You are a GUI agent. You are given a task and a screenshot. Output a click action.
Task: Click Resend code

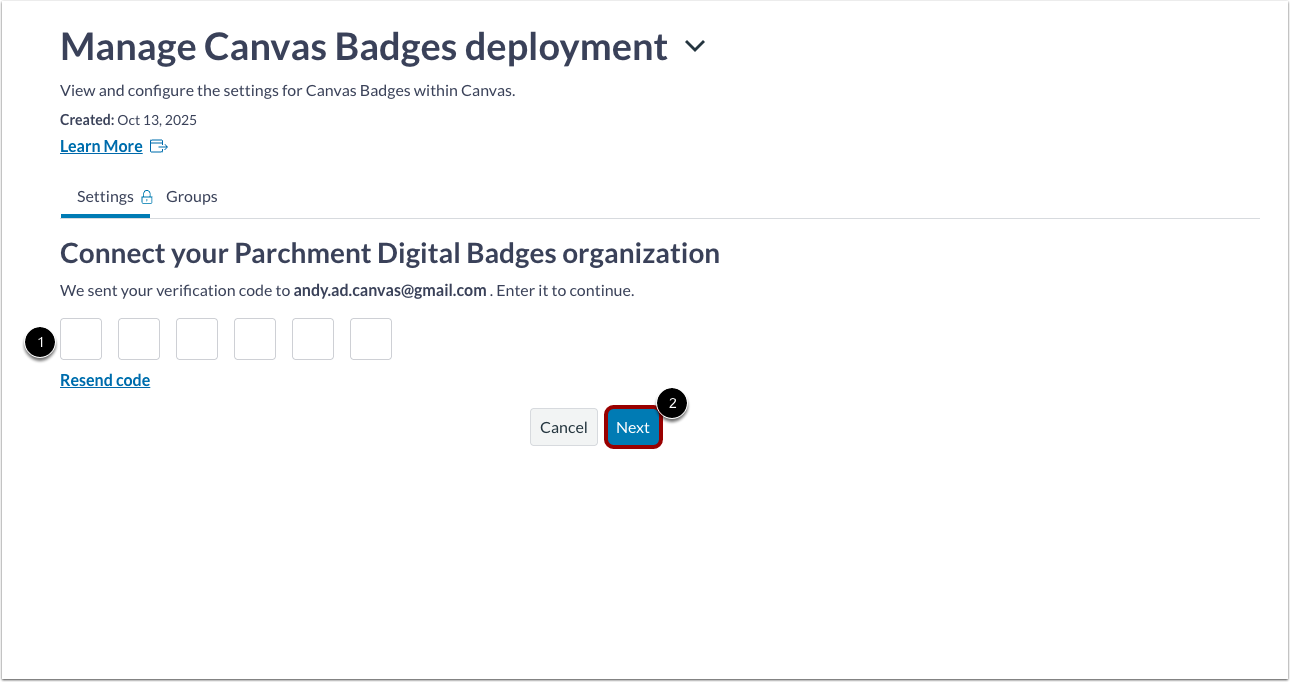pos(105,380)
